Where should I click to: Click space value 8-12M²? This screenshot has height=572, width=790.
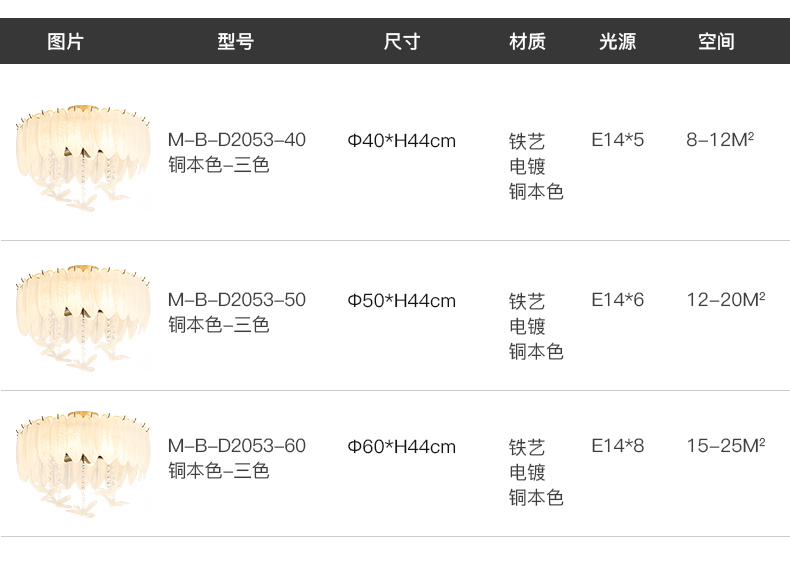[720, 140]
